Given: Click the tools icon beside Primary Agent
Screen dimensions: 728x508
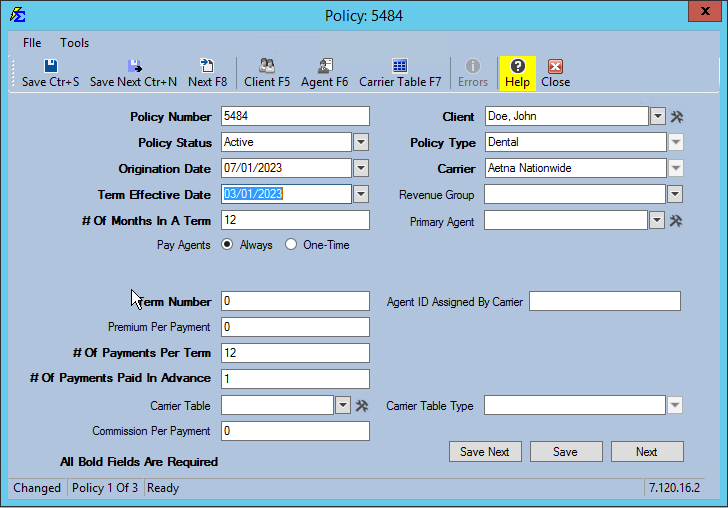Looking at the screenshot, I should 676,221.
